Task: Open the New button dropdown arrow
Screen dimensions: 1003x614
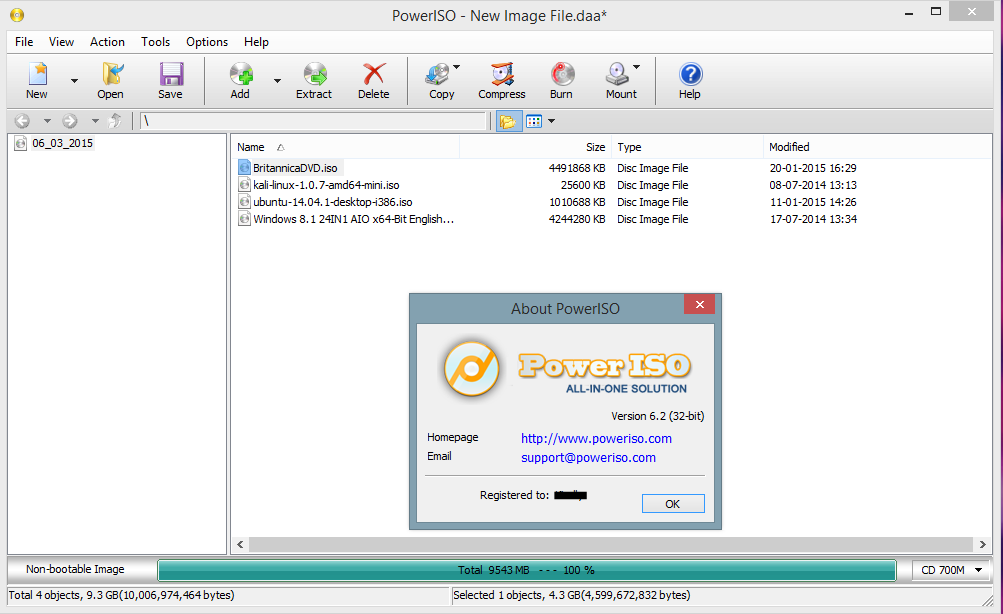Action: pyautogui.click(x=74, y=81)
